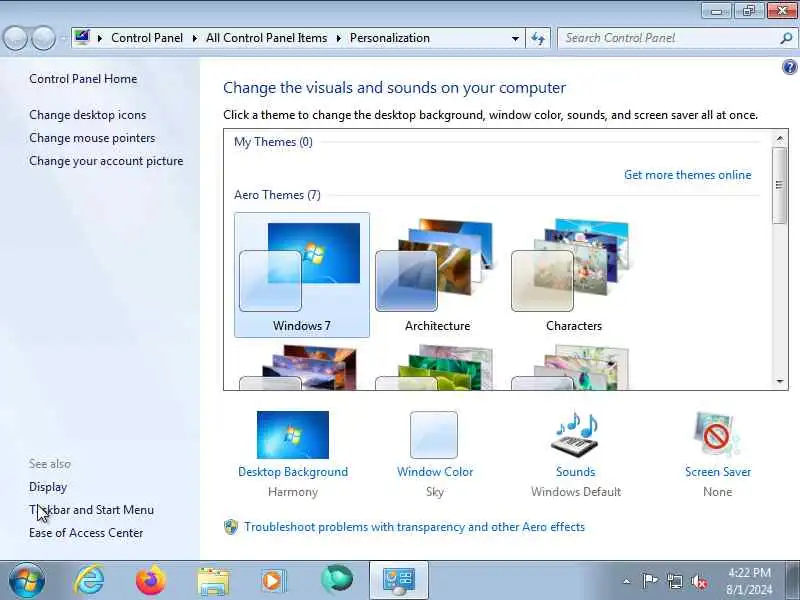Screen dimensions: 800x600
Task: Launch Internet Explorer from taskbar
Action: (89, 580)
